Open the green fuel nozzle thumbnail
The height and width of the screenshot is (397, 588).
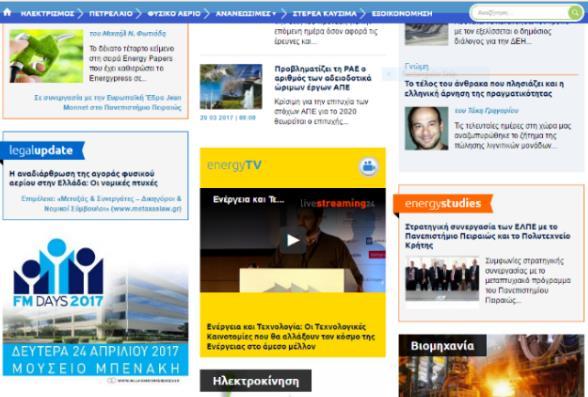[46, 56]
